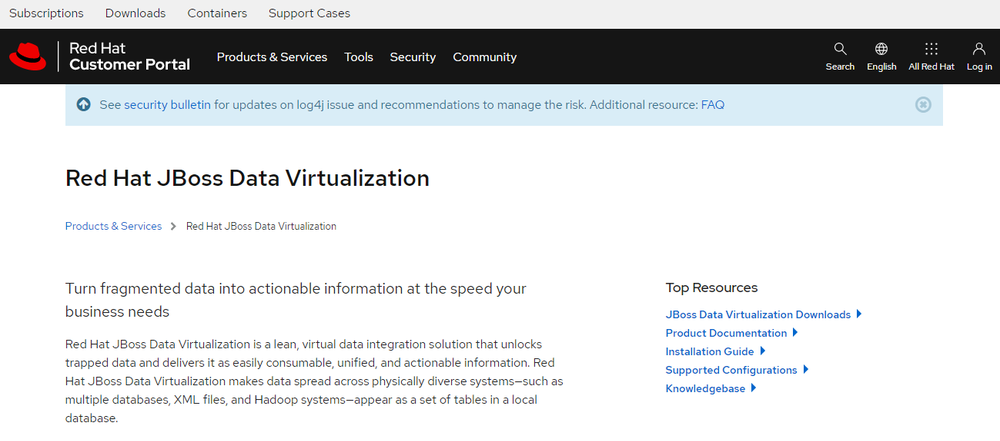The image size is (1000, 441).
Task: Click the breadcrumb chevron separator
Action: [x=173, y=226]
